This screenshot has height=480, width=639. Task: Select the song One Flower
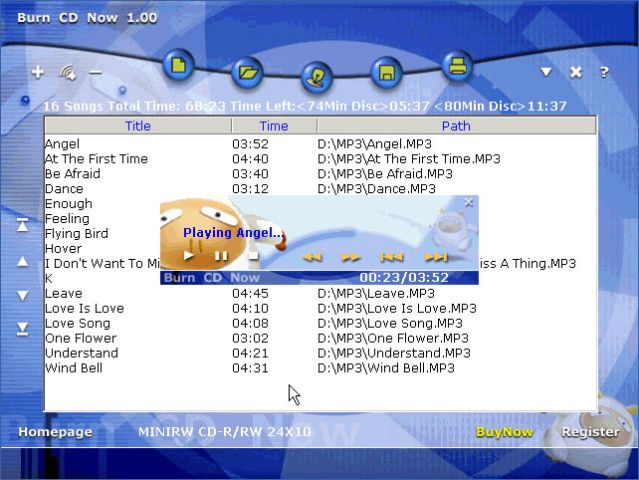[x=81, y=338]
